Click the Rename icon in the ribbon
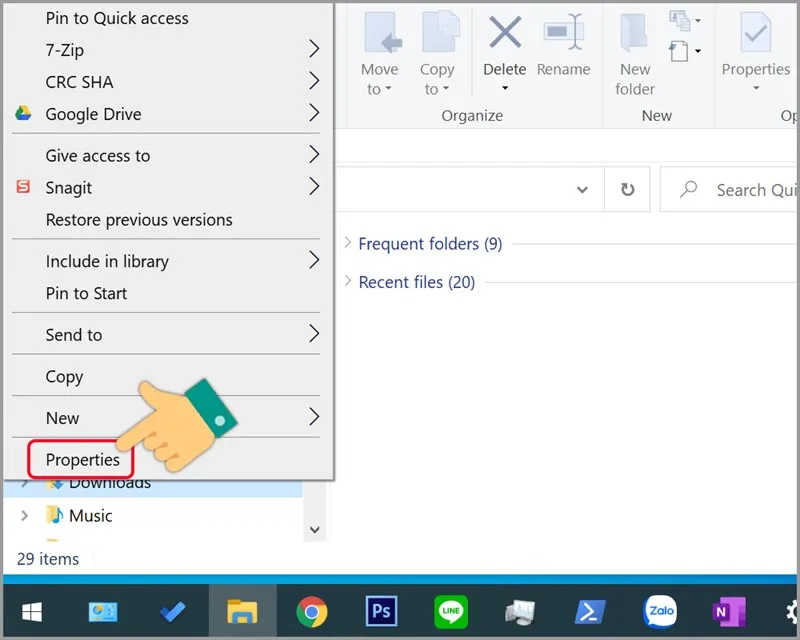This screenshot has height=640, width=800. click(563, 36)
